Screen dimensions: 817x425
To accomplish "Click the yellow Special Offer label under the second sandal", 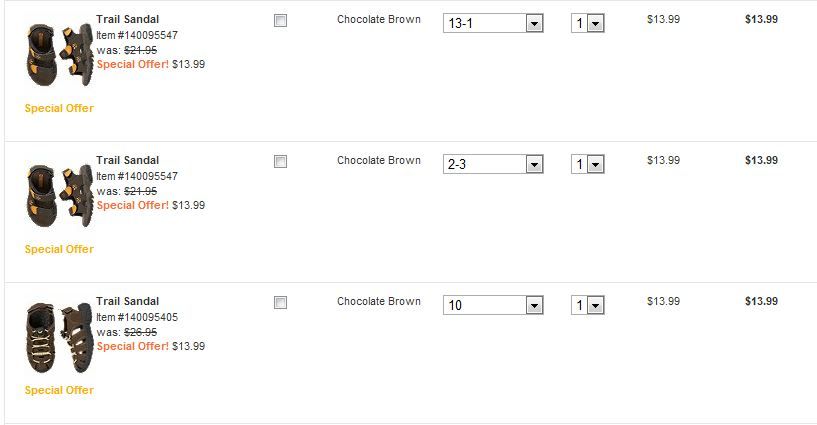I will click(x=59, y=249).
